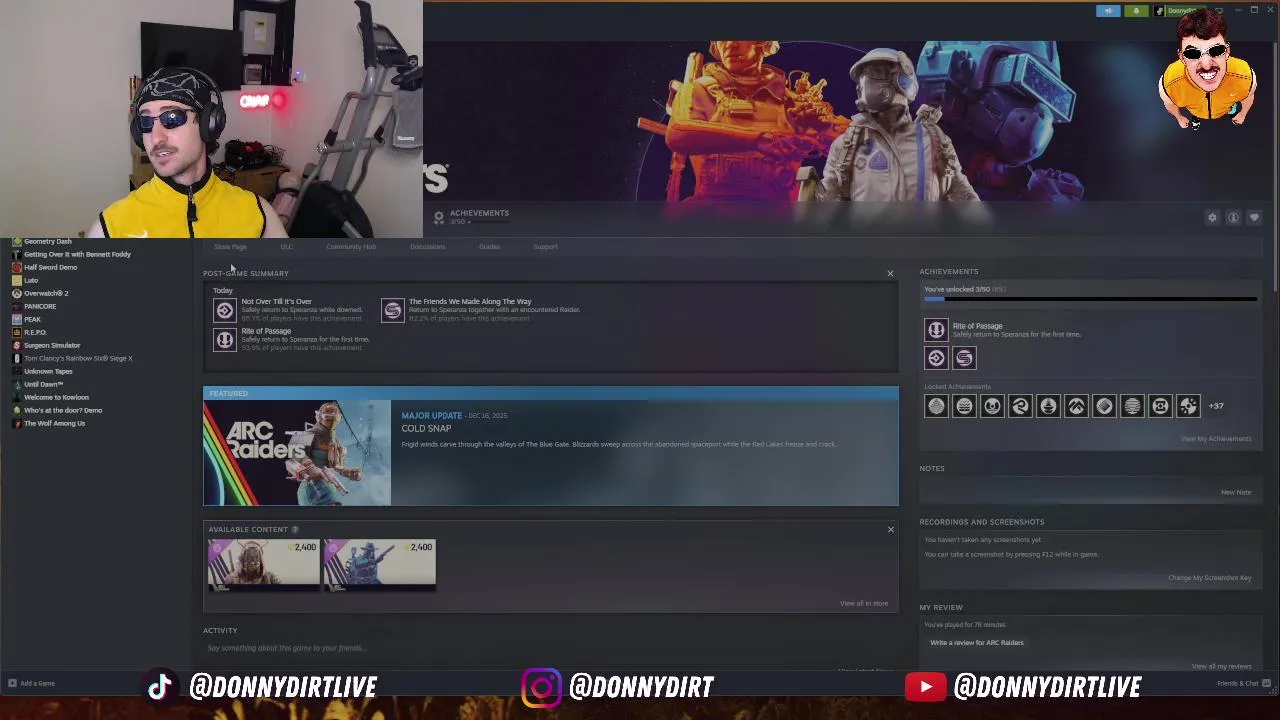This screenshot has width=1280, height=720.
Task: Click fifth locked achievement icon
Action: 1048,406
